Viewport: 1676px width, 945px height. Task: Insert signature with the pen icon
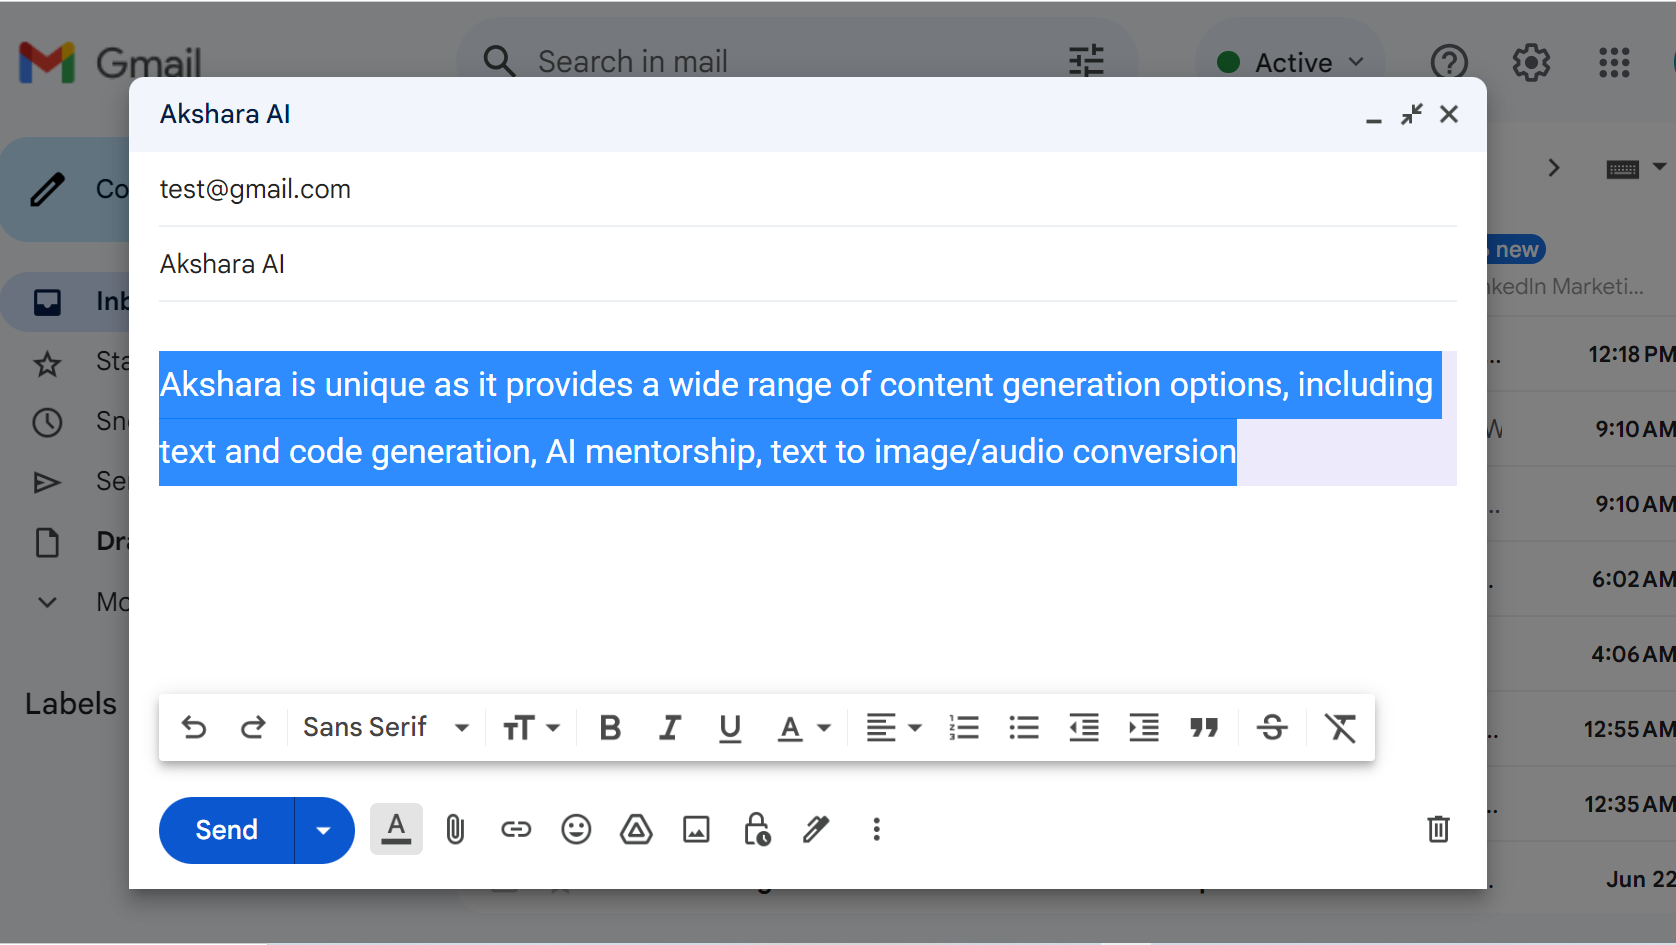816,829
